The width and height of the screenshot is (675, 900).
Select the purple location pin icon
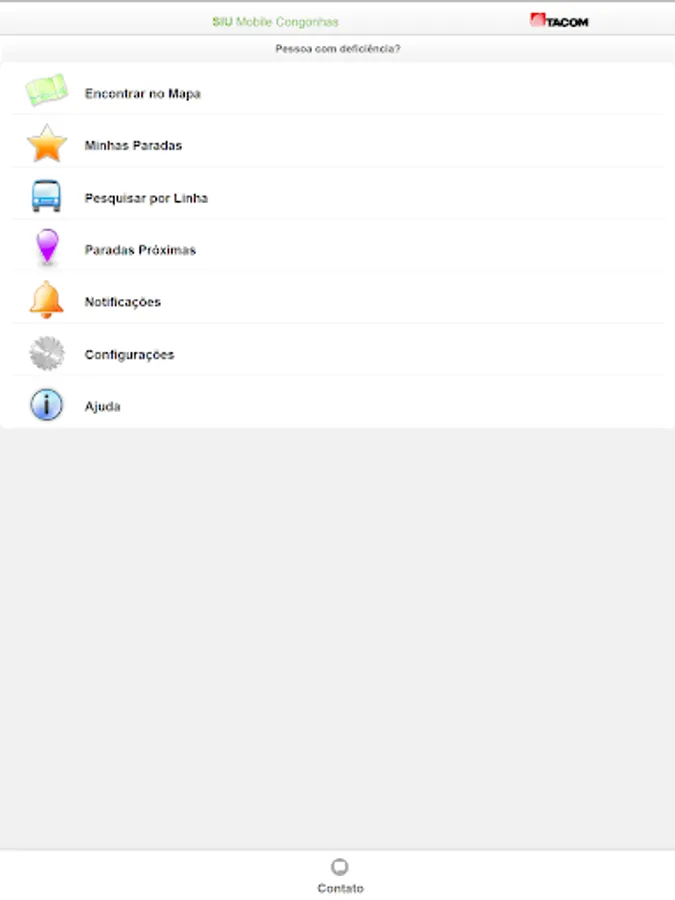pyautogui.click(x=47, y=247)
